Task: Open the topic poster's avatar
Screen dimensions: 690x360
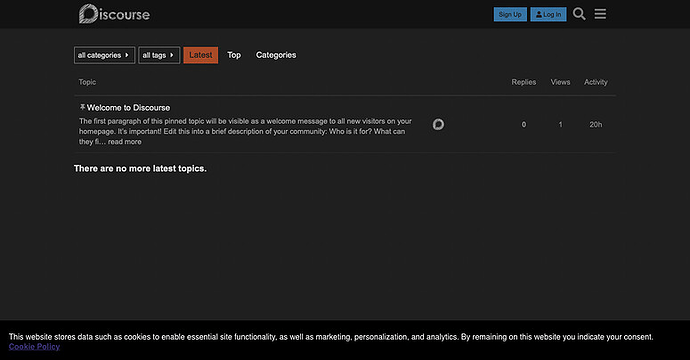Action: (x=438, y=125)
